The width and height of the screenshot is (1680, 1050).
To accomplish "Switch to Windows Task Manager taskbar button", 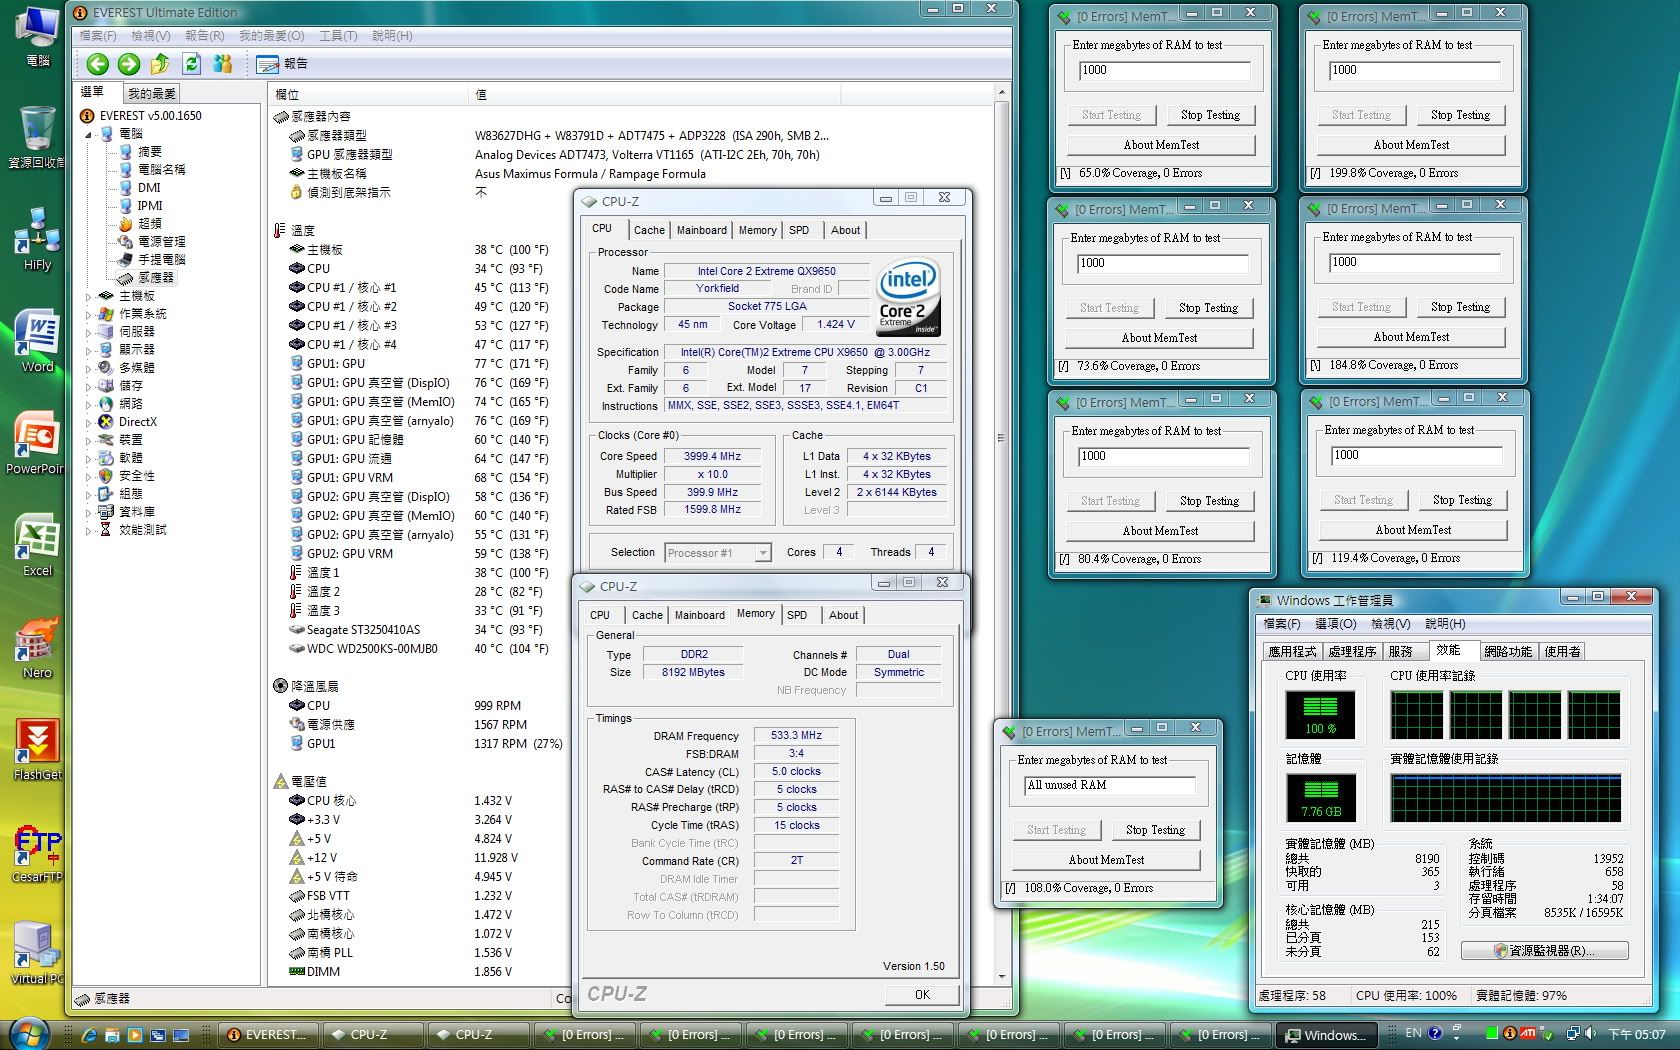I will click(x=1326, y=1035).
